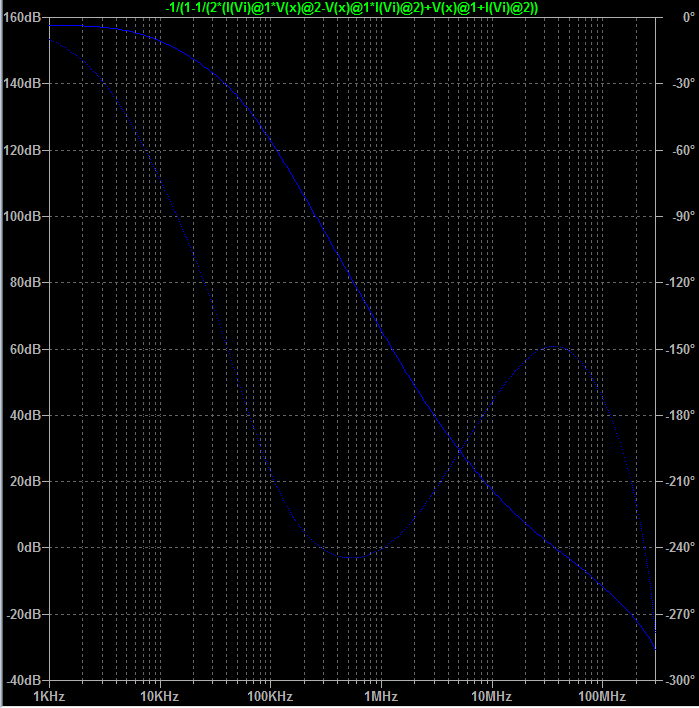Image resolution: width=699 pixels, height=708 pixels.
Task: Click the -150° phase axis label
Action: (680, 349)
